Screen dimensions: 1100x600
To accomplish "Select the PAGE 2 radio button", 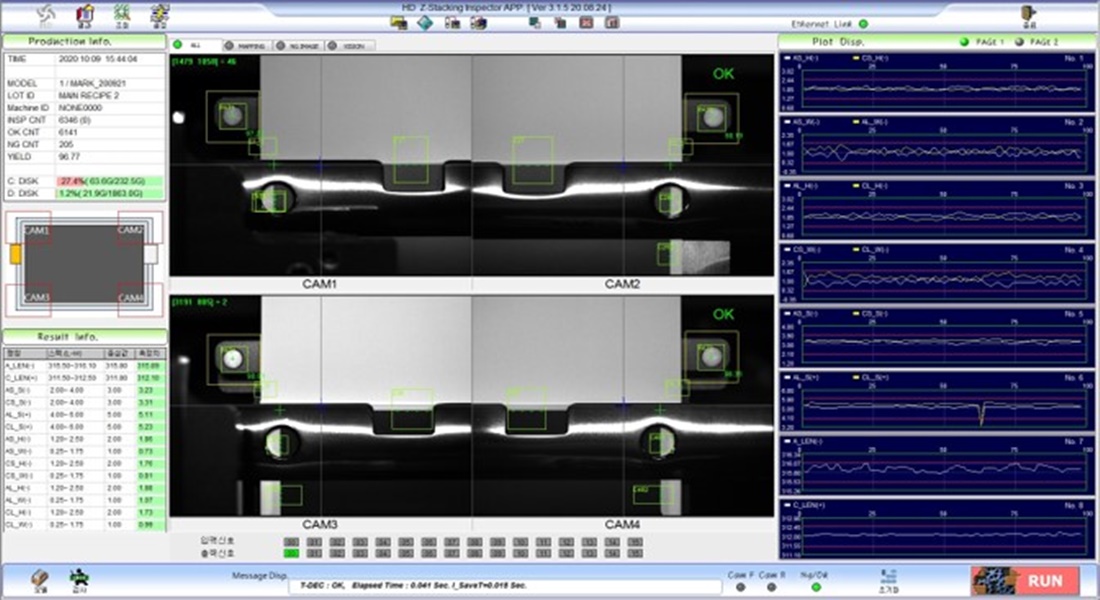I will coord(1020,42).
